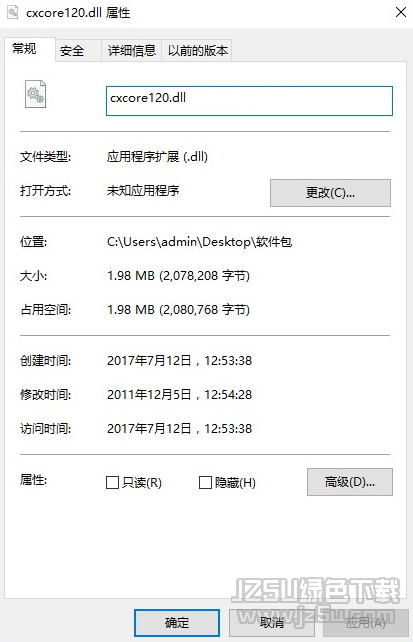
Task: Close the cxcore120.dll properties dialog
Action: click(x=401, y=12)
